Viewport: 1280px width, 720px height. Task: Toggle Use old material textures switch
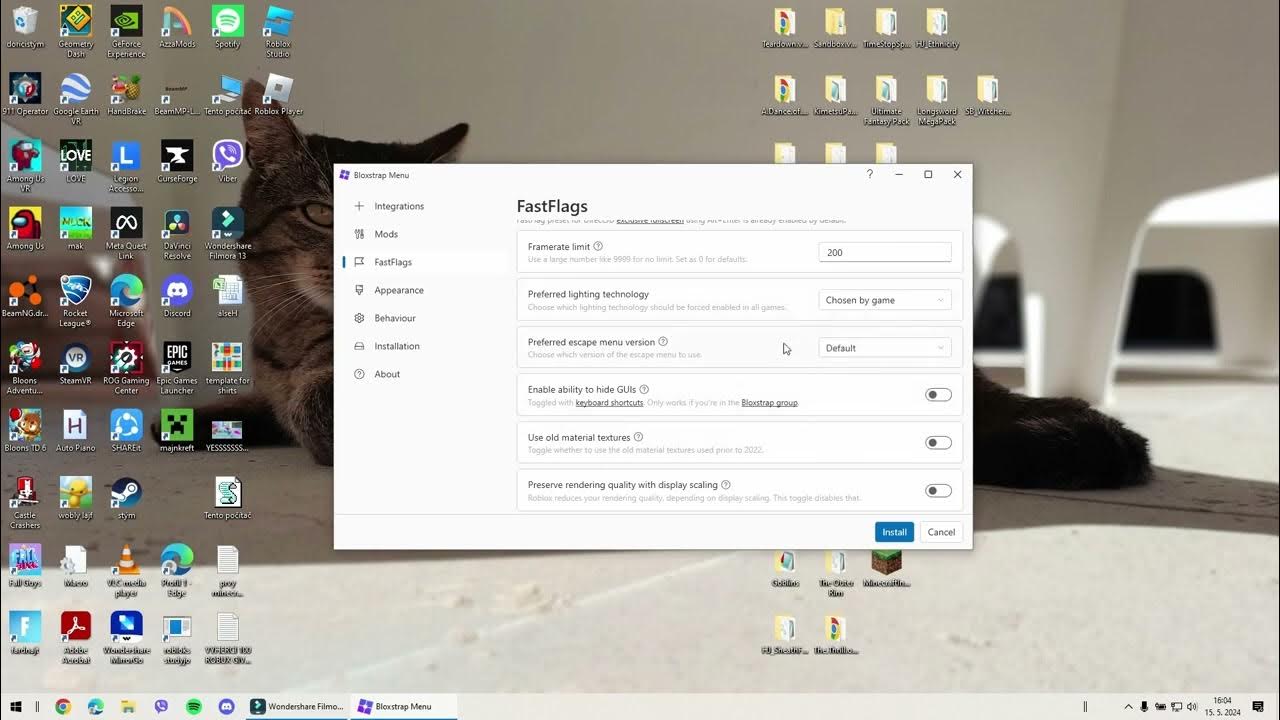[x=938, y=443]
